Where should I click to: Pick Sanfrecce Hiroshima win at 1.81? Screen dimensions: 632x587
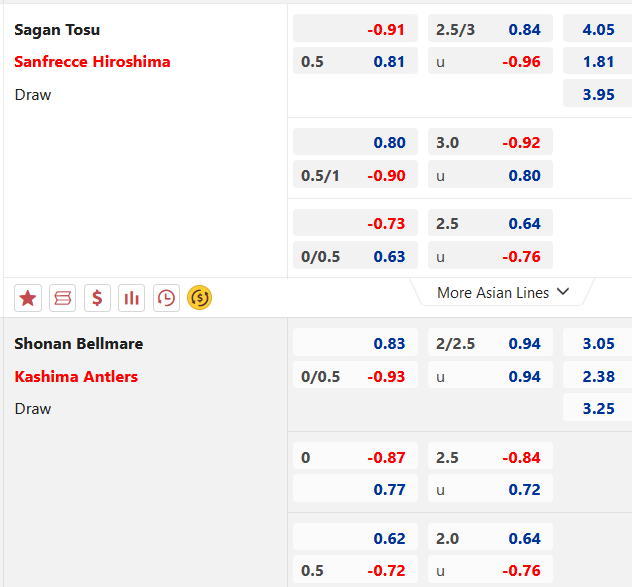[598, 61]
